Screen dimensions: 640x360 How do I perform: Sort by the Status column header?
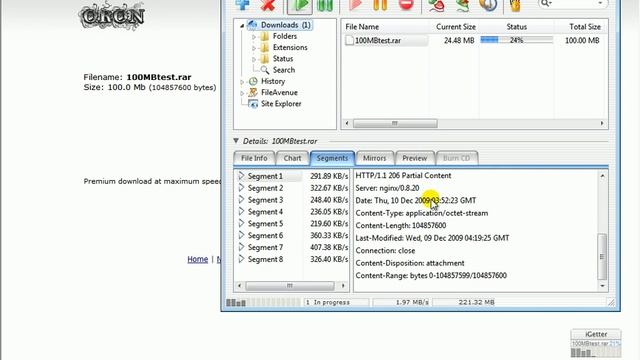pos(516,27)
